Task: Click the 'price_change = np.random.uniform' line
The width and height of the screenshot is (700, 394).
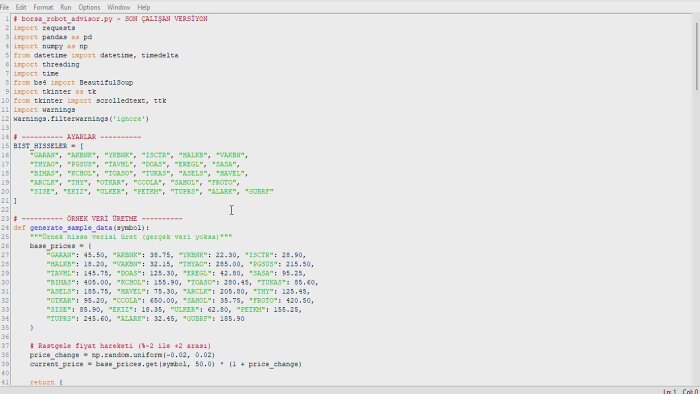Action: tap(122, 355)
